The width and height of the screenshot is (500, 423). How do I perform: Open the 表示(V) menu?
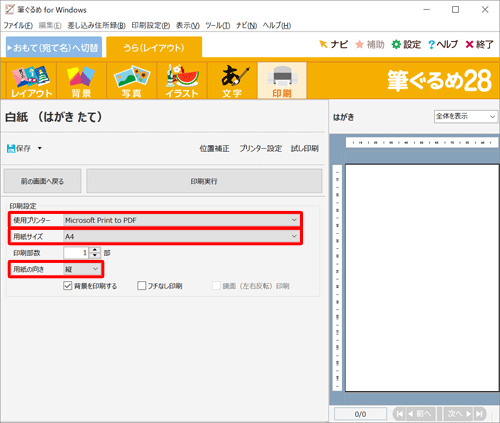[x=188, y=25]
